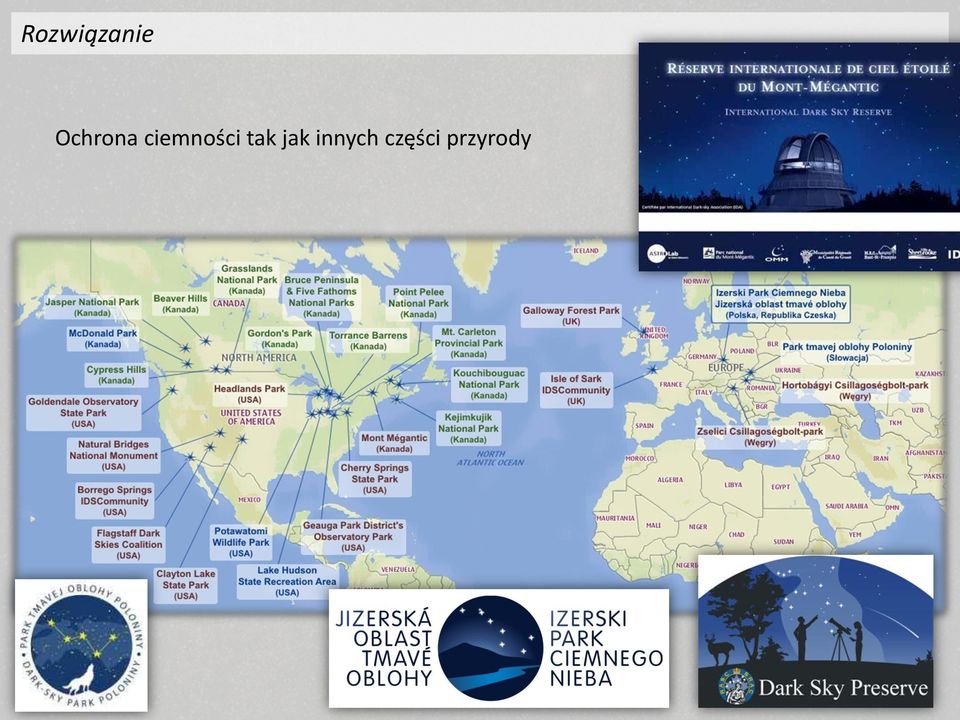Click the Headlands Park (USA) label
960x720 pixels.
coord(249,394)
